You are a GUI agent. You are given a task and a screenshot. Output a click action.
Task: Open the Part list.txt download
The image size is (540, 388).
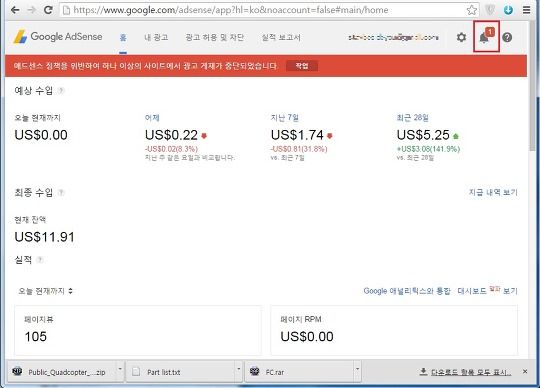tap(180, 371)
